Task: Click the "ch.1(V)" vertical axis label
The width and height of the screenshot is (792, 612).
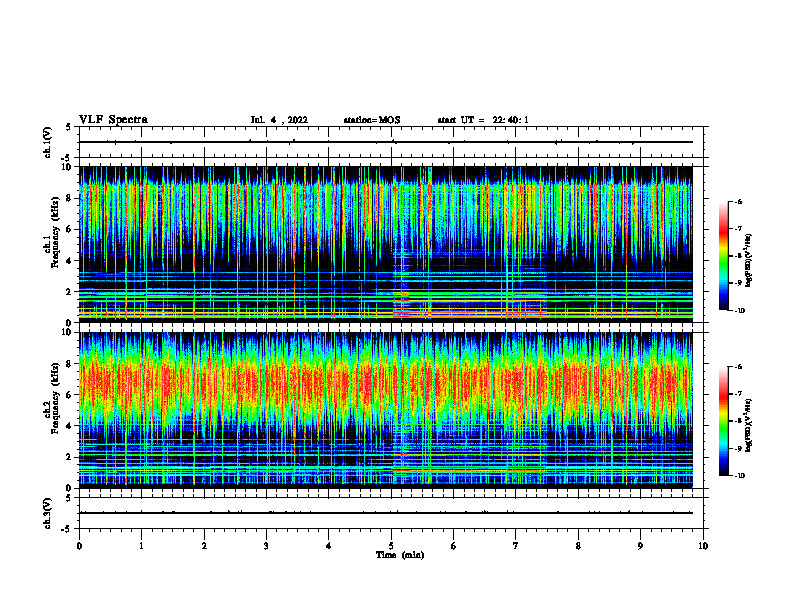Action: click(47, 142)
